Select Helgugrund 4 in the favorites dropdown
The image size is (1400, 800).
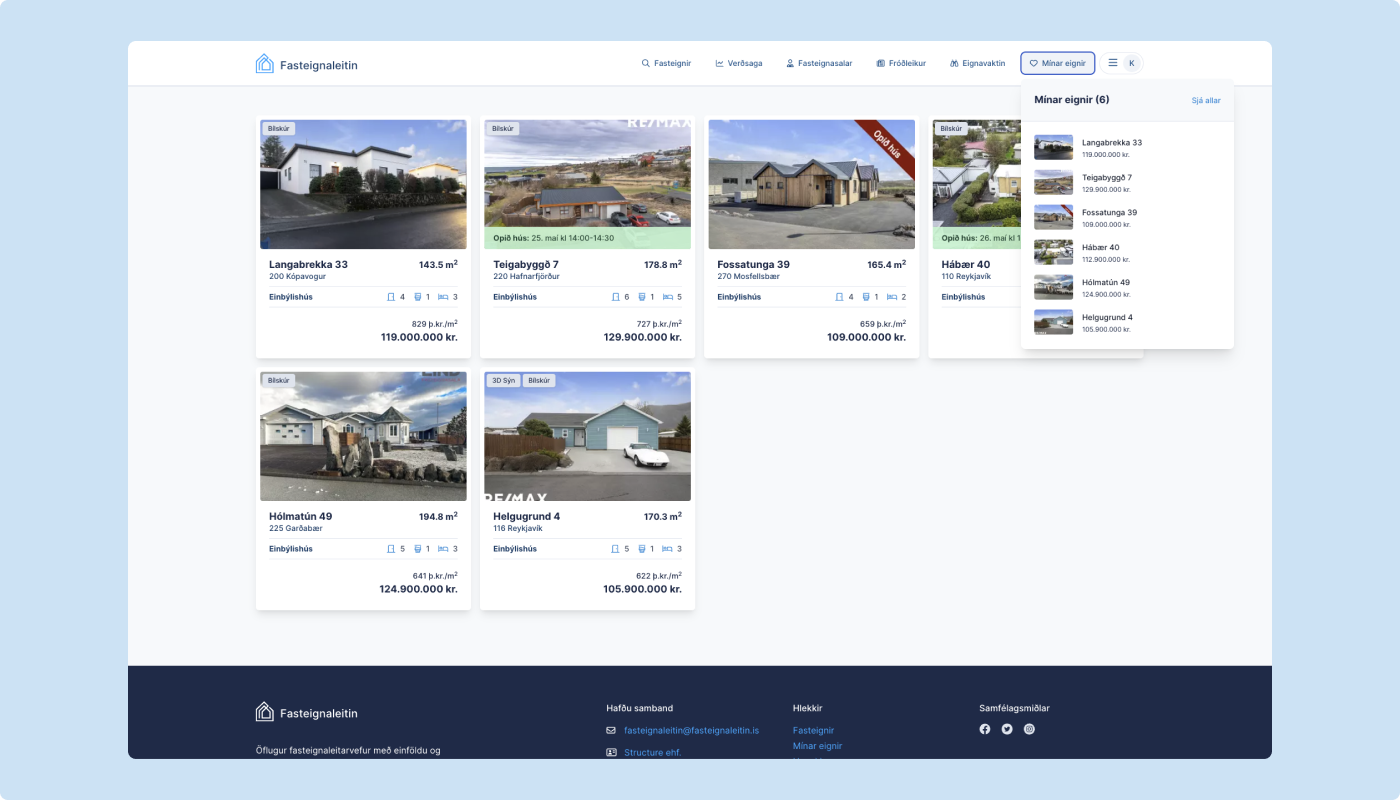tap(1127, 323)
